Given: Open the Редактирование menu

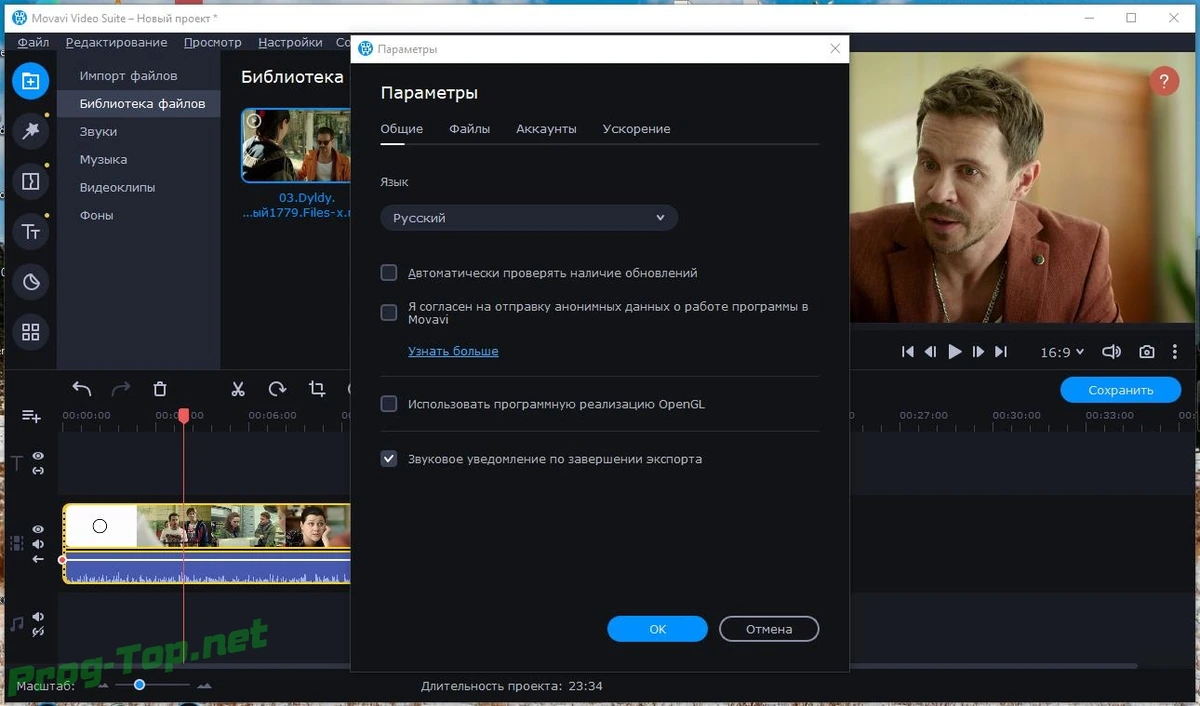Looking at the screenshot, I should click(117, 42).
